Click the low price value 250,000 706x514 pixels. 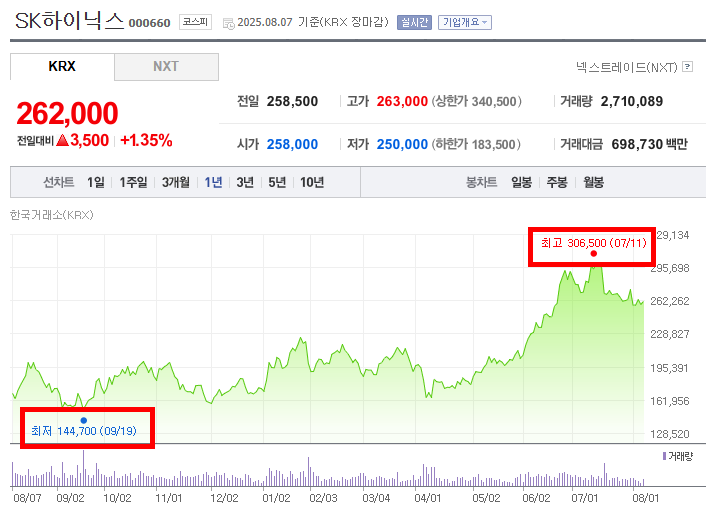[402, 144]
